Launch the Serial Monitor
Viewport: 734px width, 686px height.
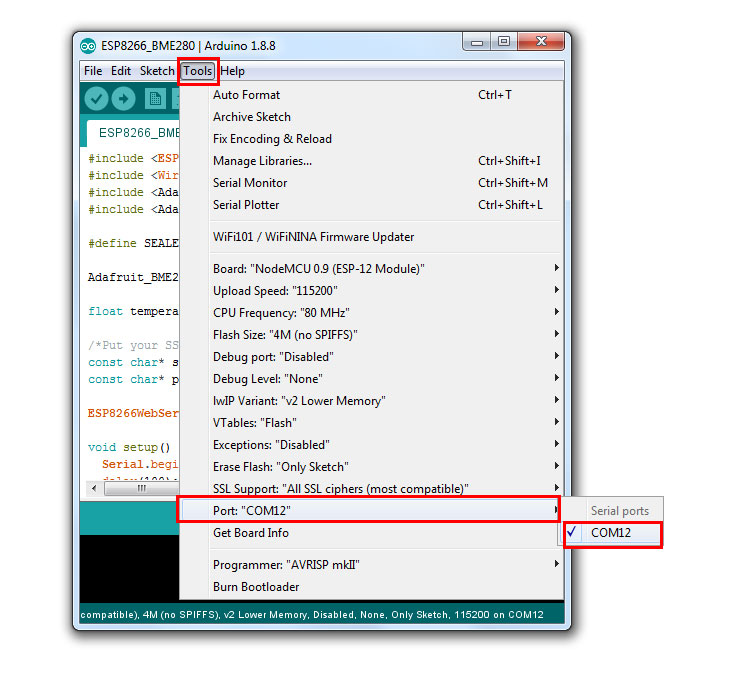[x=371, y=183]
